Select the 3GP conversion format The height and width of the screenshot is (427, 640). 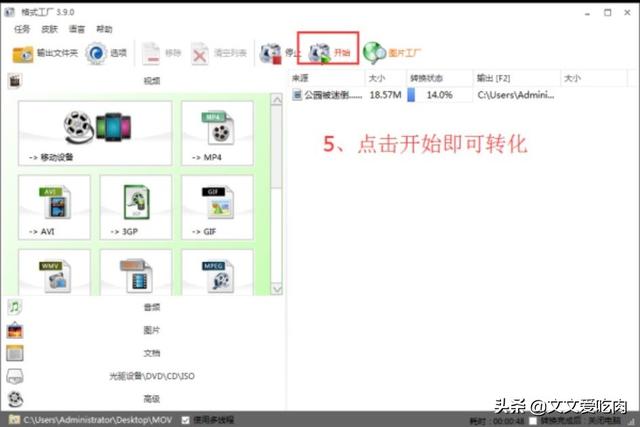(x=135, y=207)
